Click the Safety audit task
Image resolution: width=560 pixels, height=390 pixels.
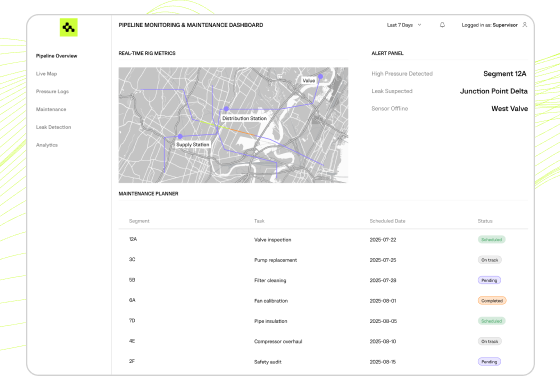268,362
